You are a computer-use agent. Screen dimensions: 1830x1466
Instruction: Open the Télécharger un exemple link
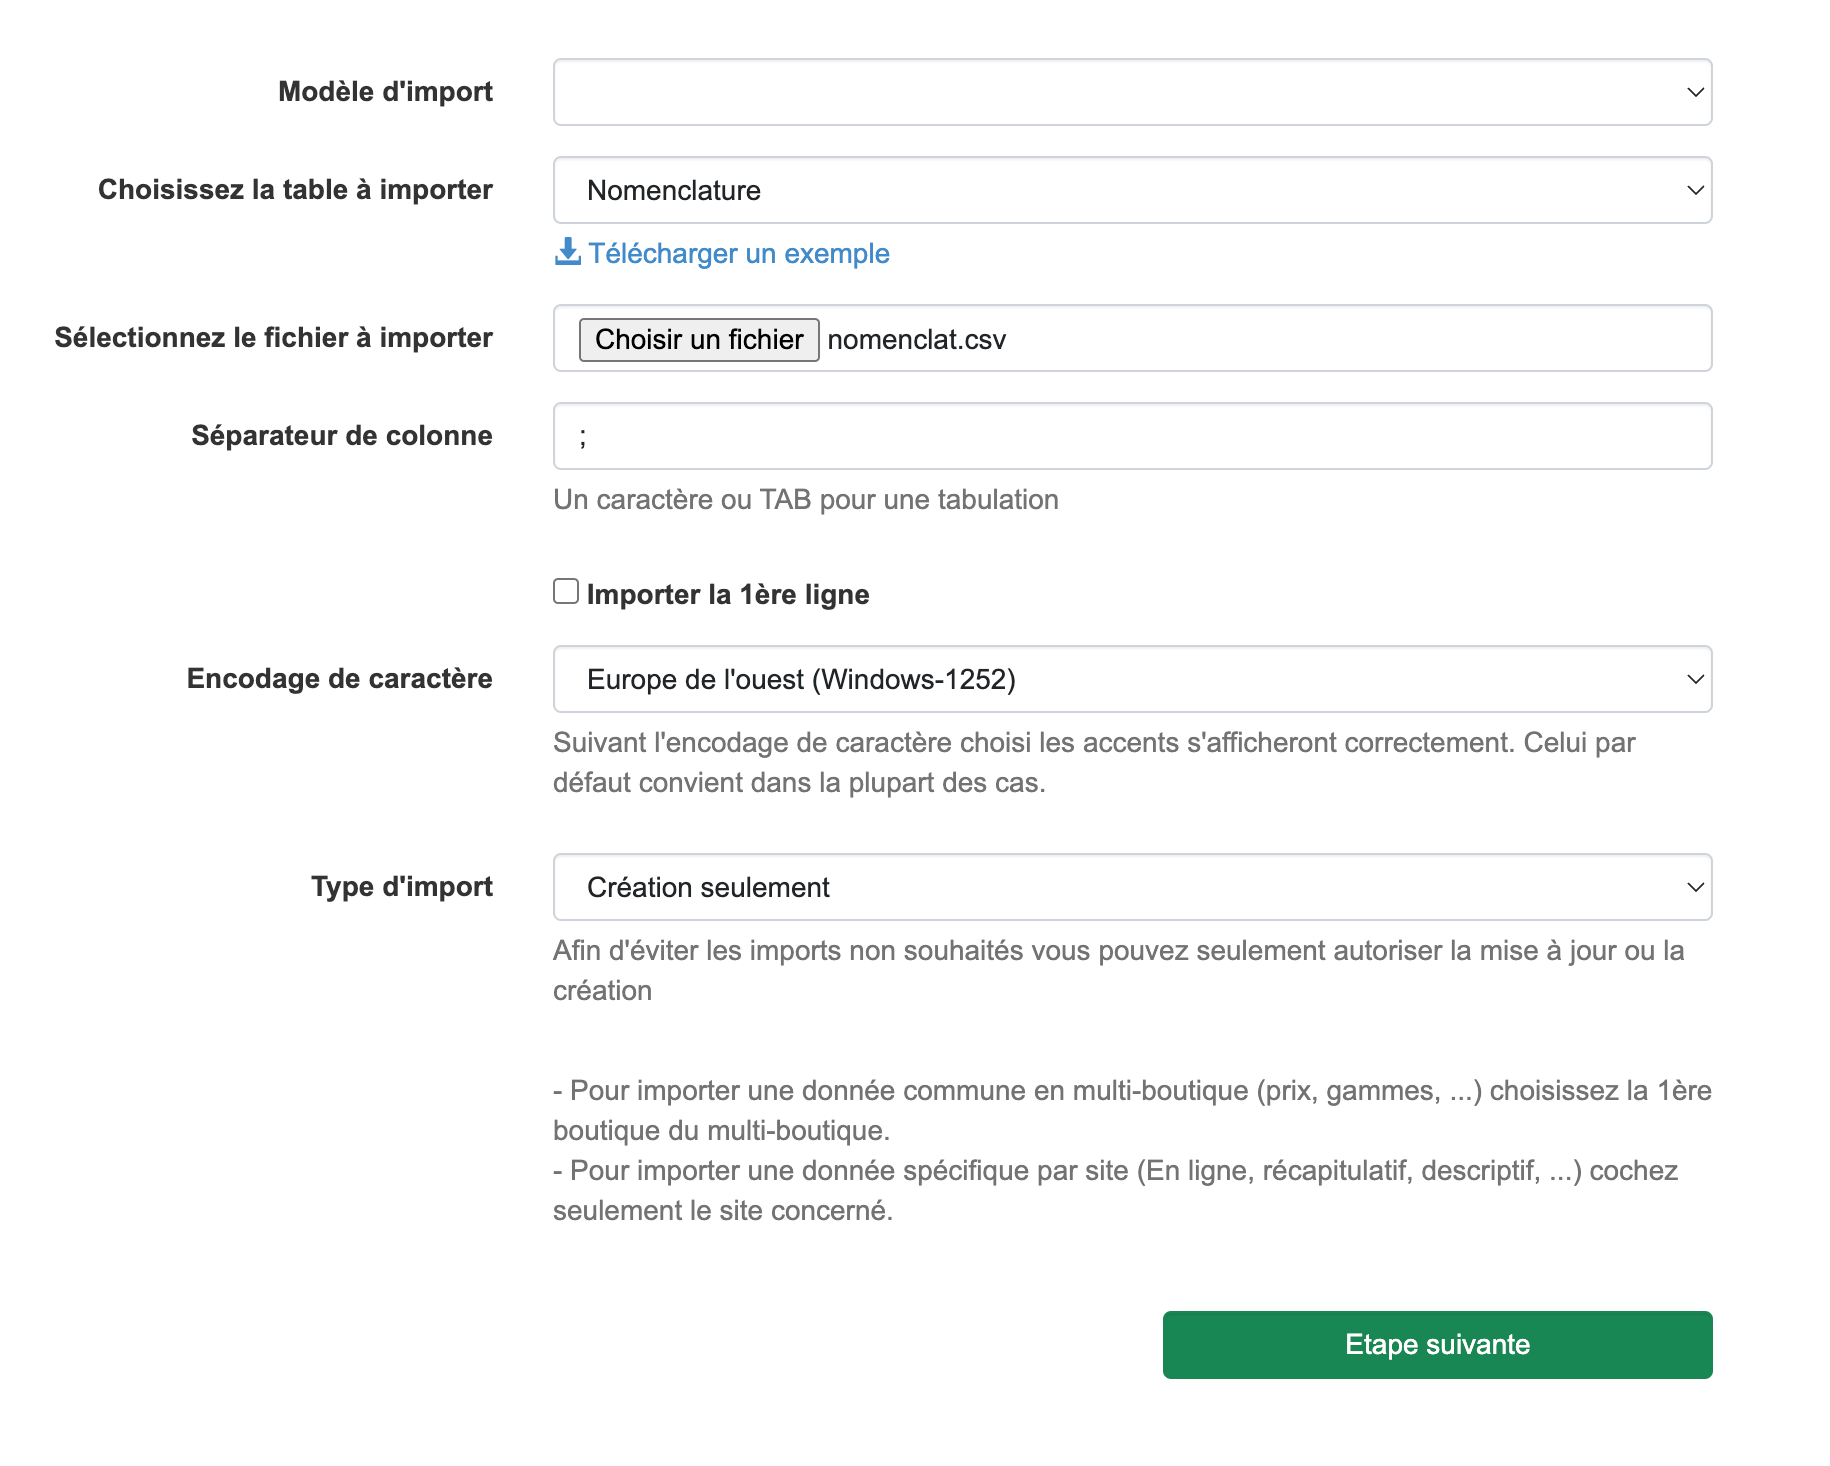(x=738, y=254)
